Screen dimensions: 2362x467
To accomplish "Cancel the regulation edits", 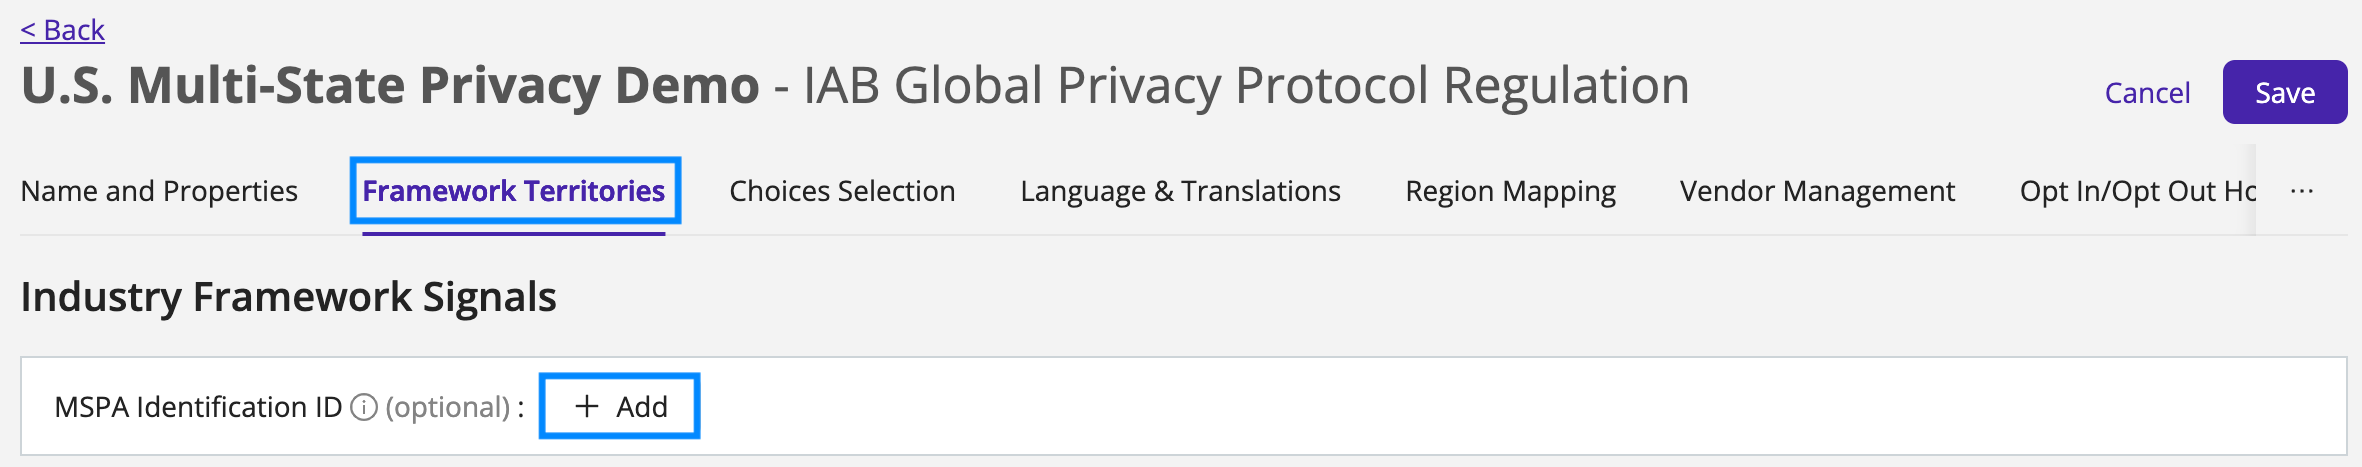I will [2147, 93].
